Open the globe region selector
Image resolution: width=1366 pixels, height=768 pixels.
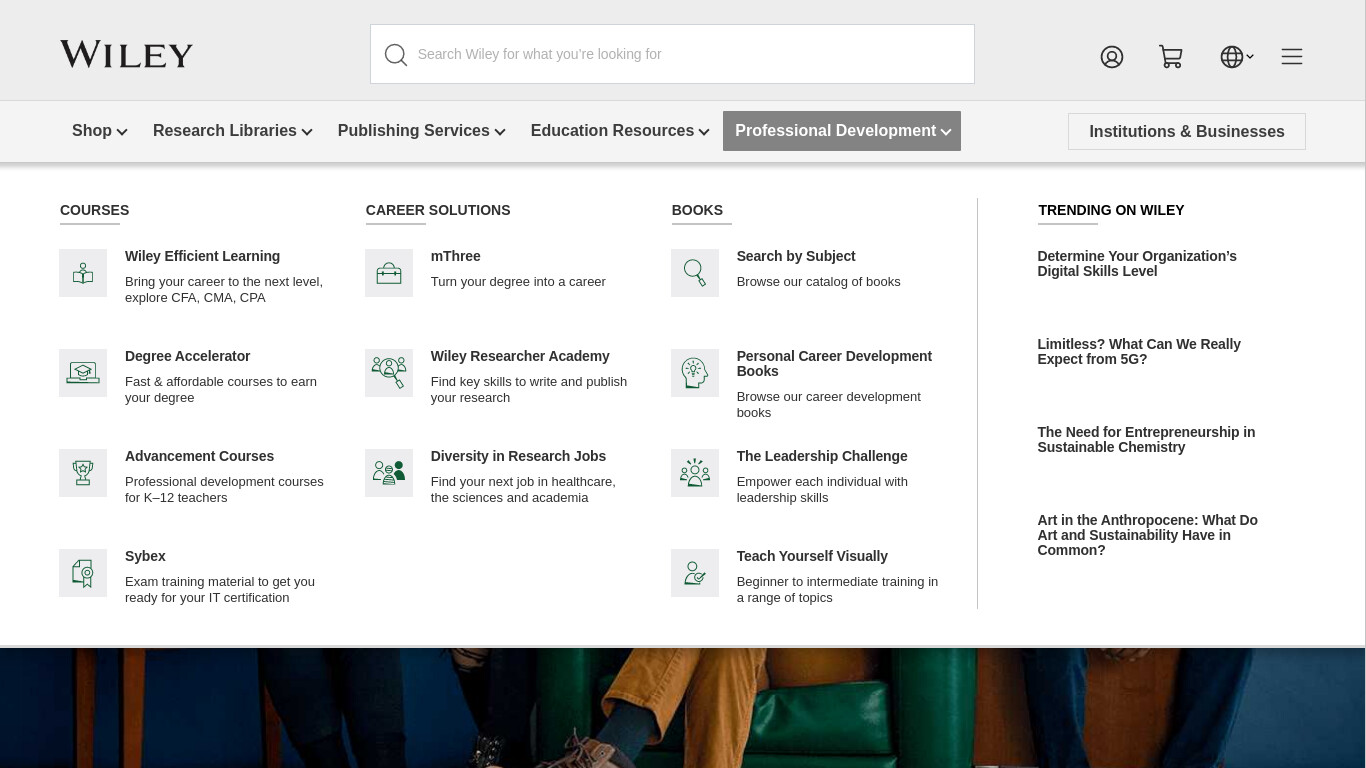[x=1236, y=57]
